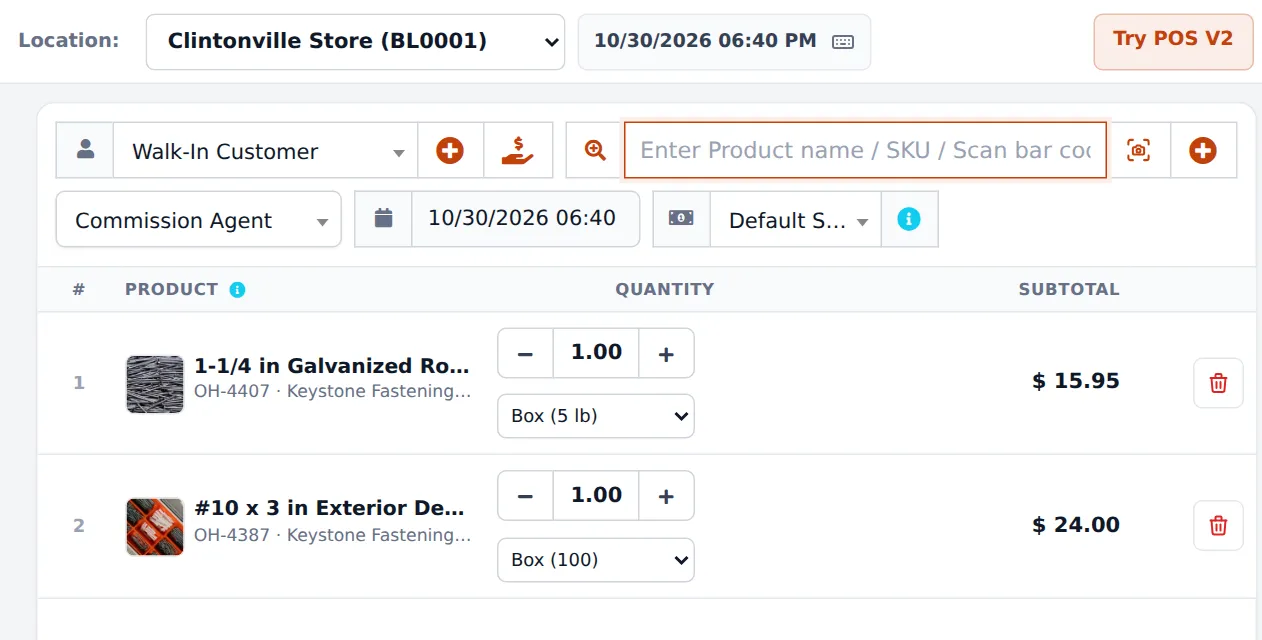Click the product column info icon
The image size is (1262, 640).
click(237, 290)
